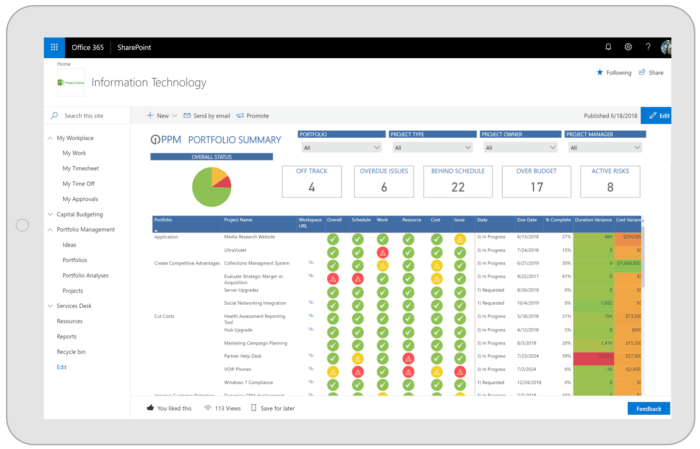Click the Feedback button
This screenshot has width=700, height=449.
point(649,408)
